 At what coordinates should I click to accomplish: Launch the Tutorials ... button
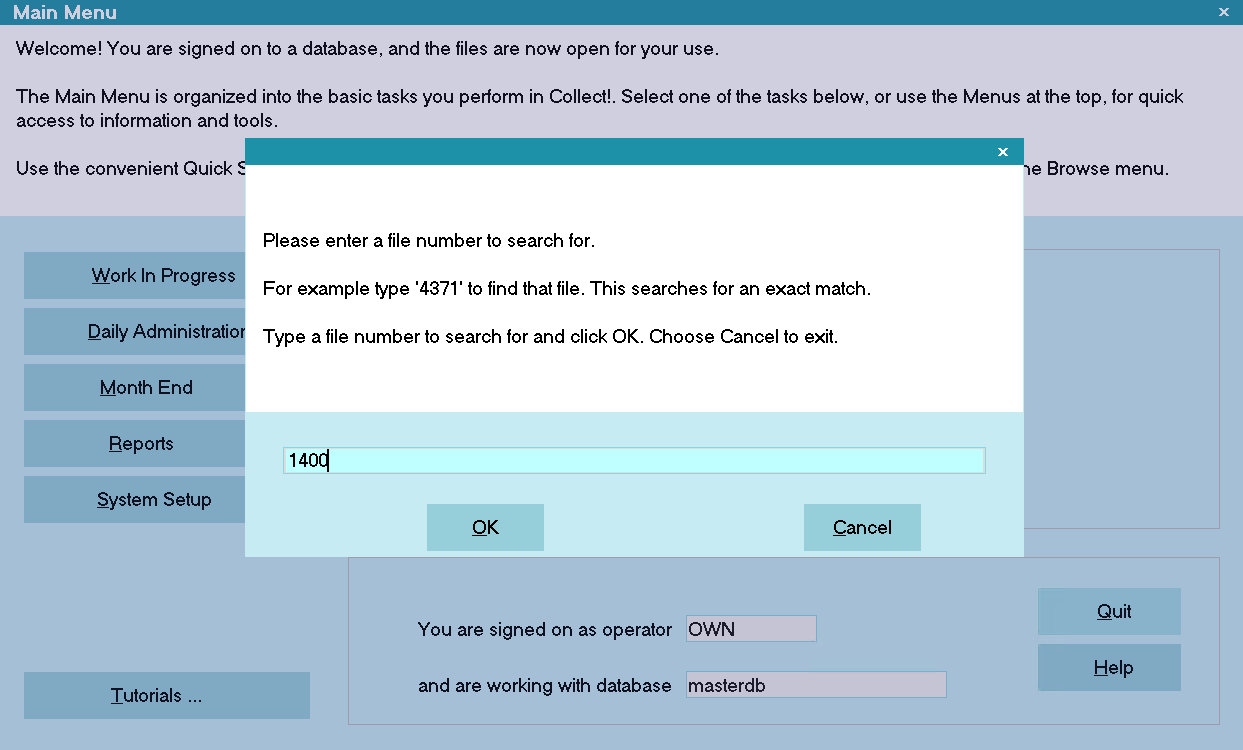point(167,695)
